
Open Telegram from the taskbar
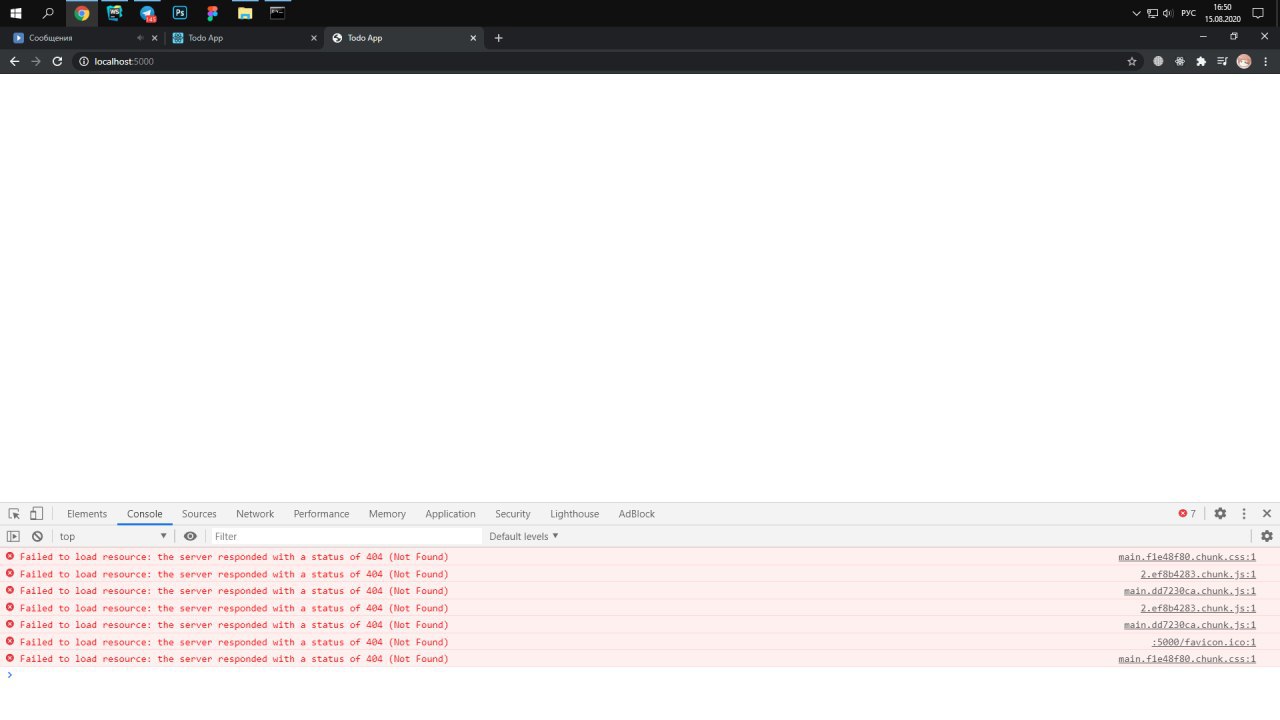(147, 13)
